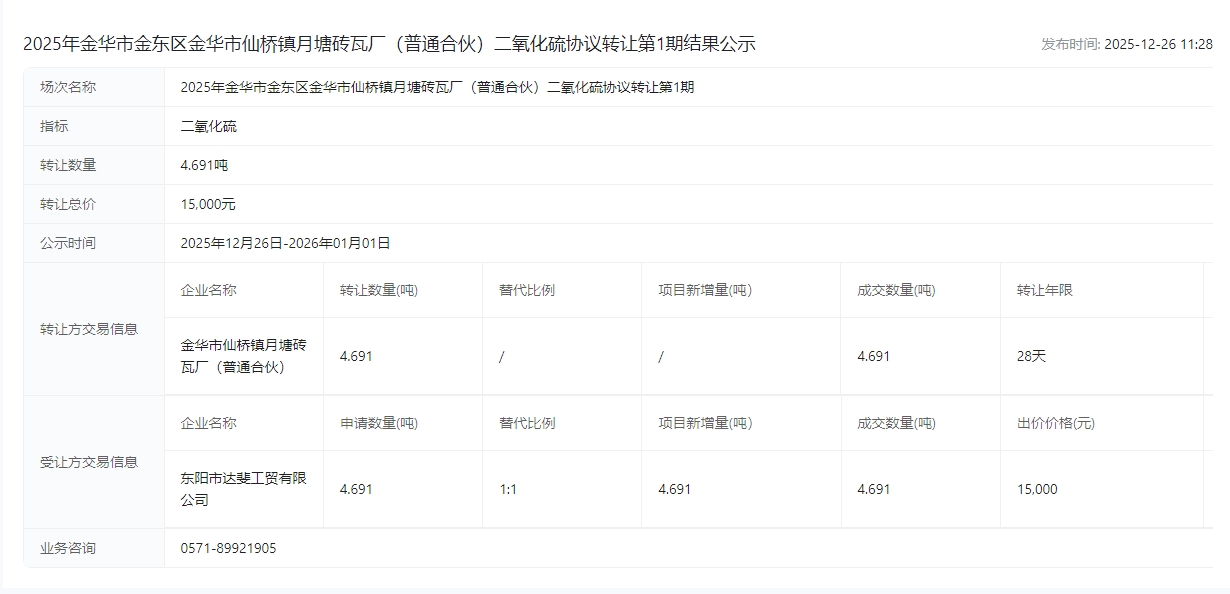Click the page title about 二氧化硫协议转让第1期结果公示
The height and width of the screenshot is (594, 1230).
(389, 44)
